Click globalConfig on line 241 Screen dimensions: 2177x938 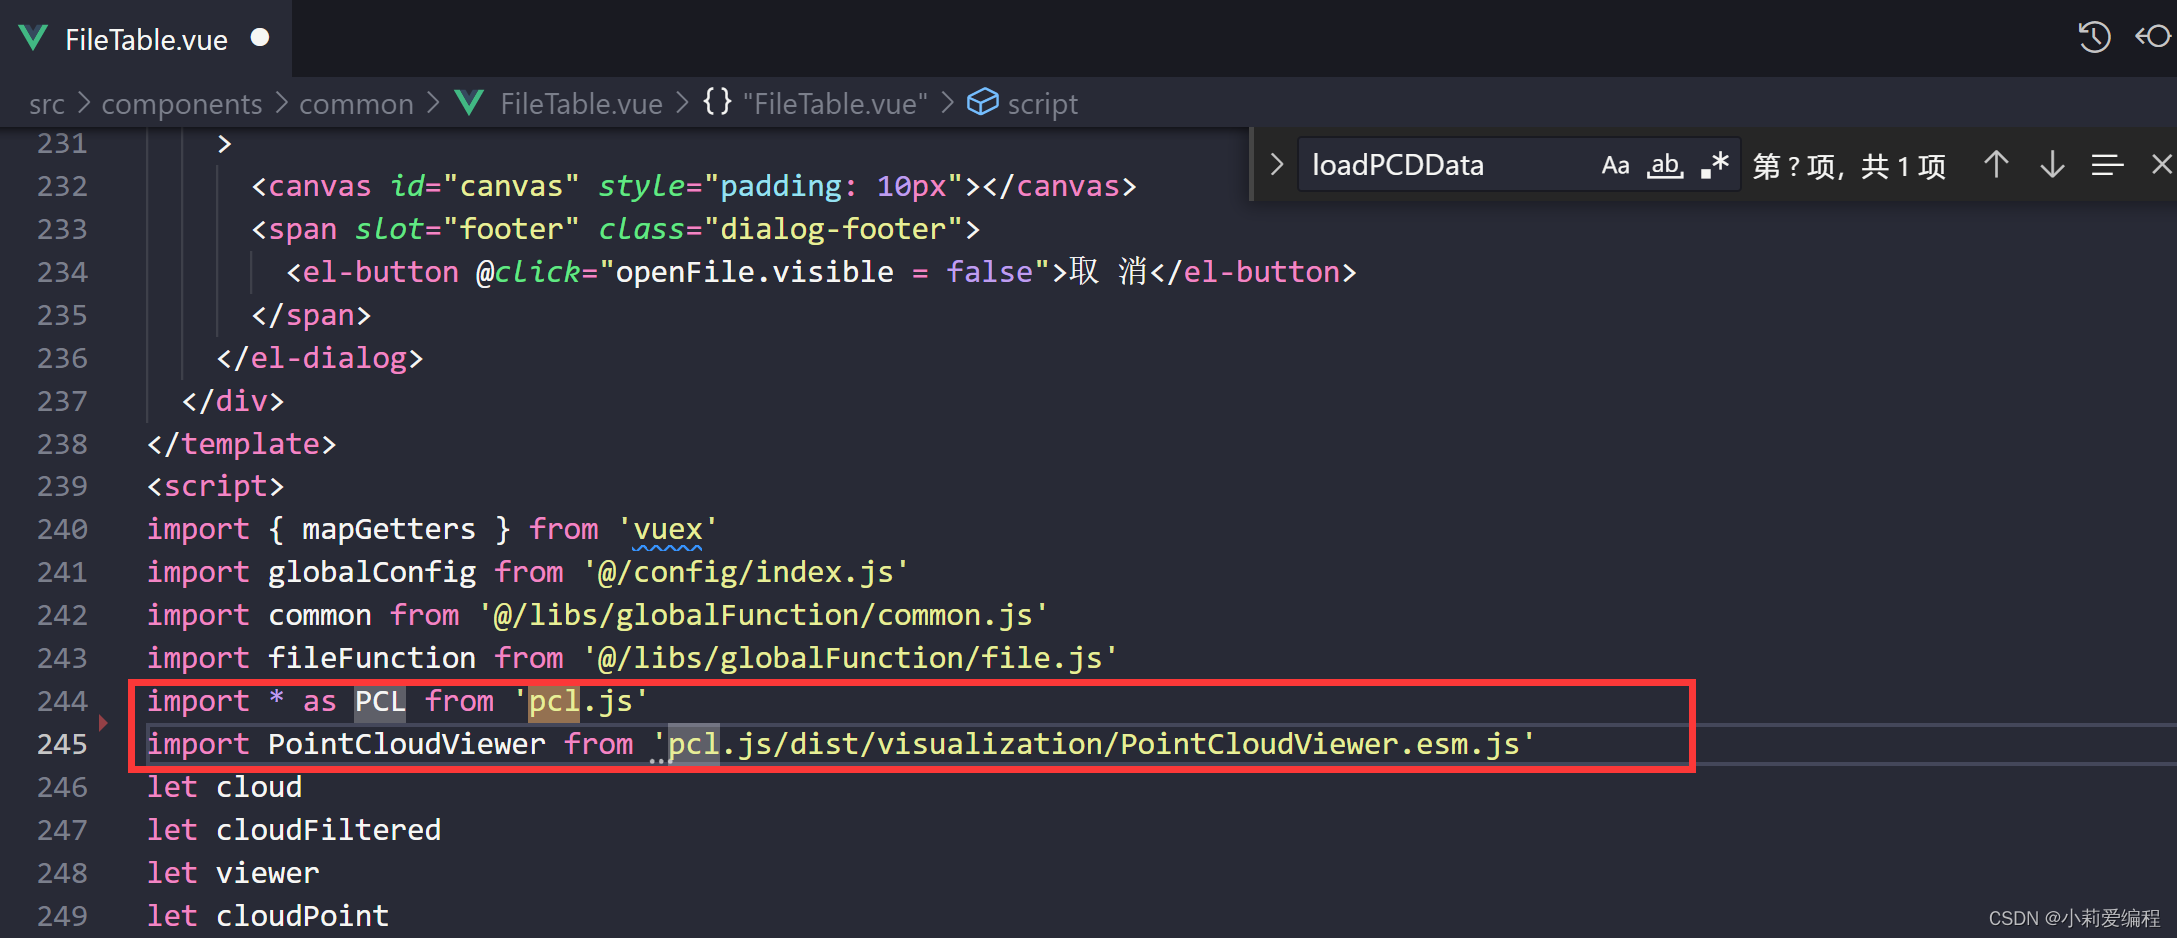point(371,572)
